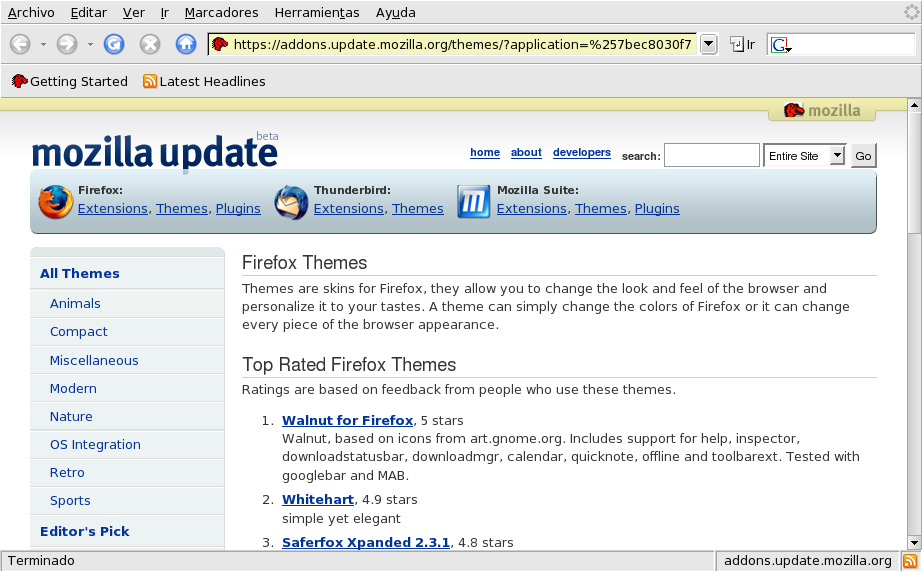Open the Forward button history dropdown arrow

pyautogui.click(x=90, y=44)
